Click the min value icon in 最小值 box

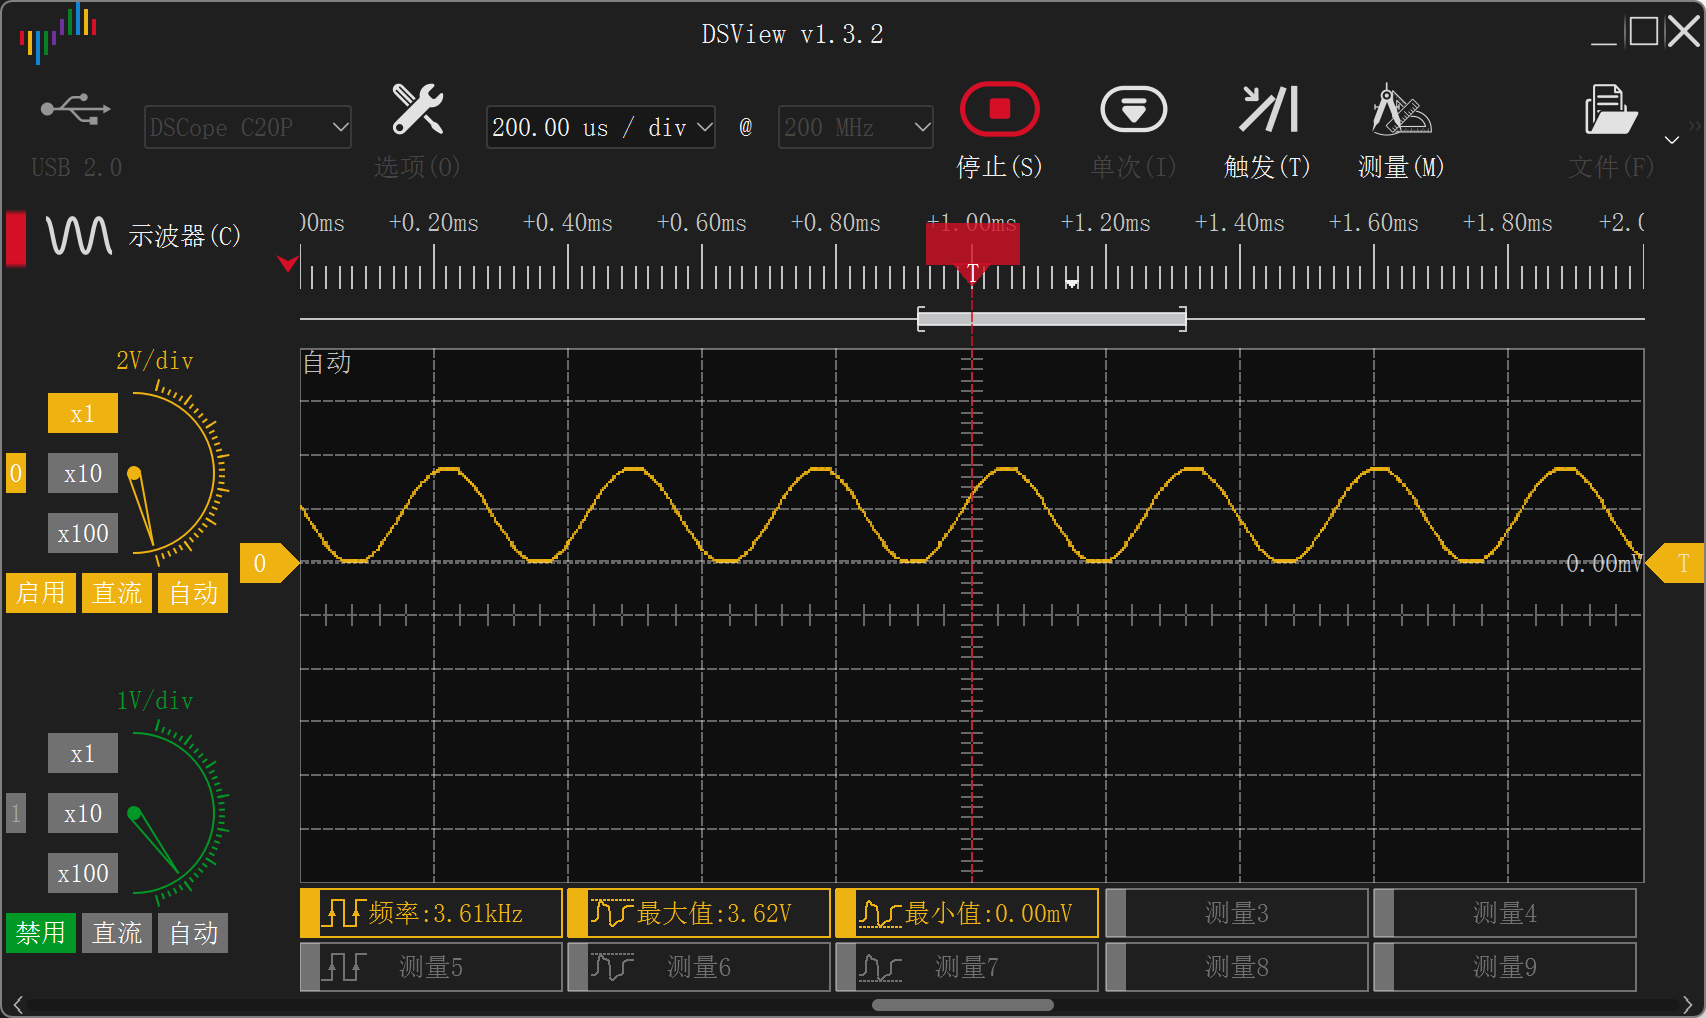pyautogui.click(x=880, y=913)
